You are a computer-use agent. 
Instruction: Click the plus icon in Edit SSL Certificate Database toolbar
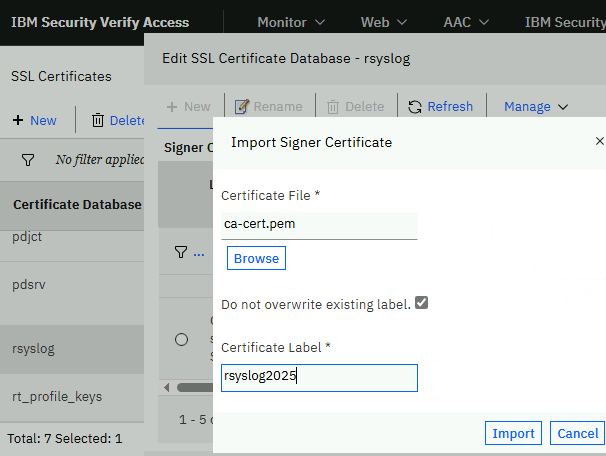pos(172,107)
